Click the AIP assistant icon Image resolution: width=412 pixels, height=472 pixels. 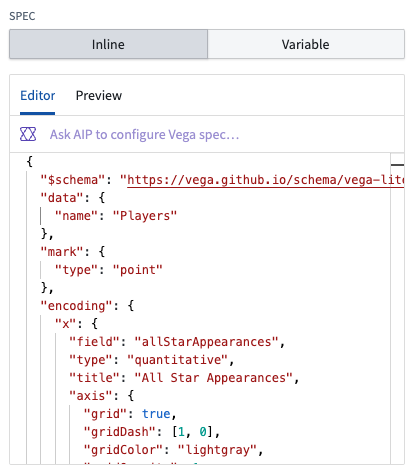(x=28, y=134)
